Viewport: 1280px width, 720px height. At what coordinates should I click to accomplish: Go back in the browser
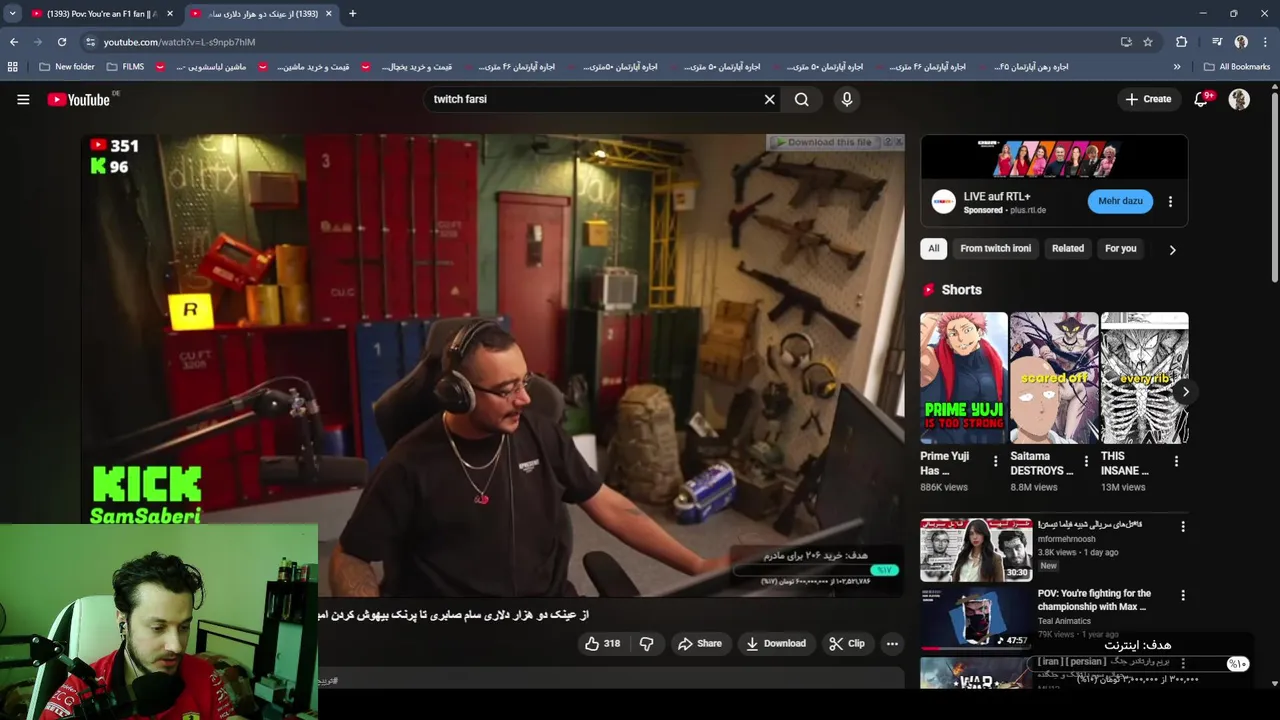14,42
